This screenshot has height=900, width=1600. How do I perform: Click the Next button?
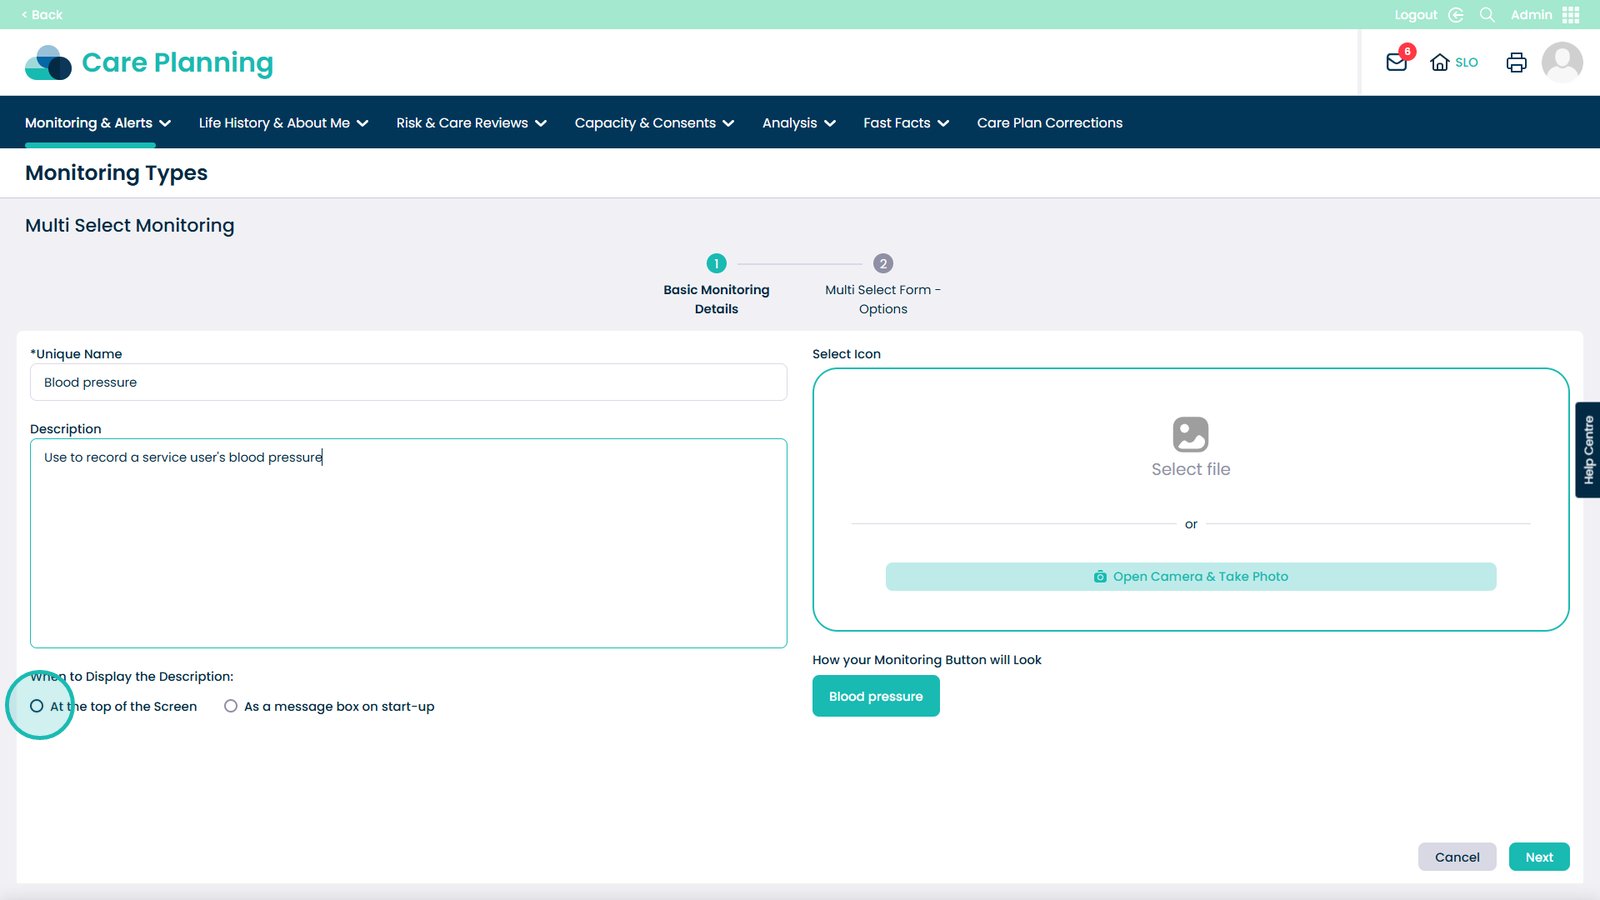[x=1538, y=857]
